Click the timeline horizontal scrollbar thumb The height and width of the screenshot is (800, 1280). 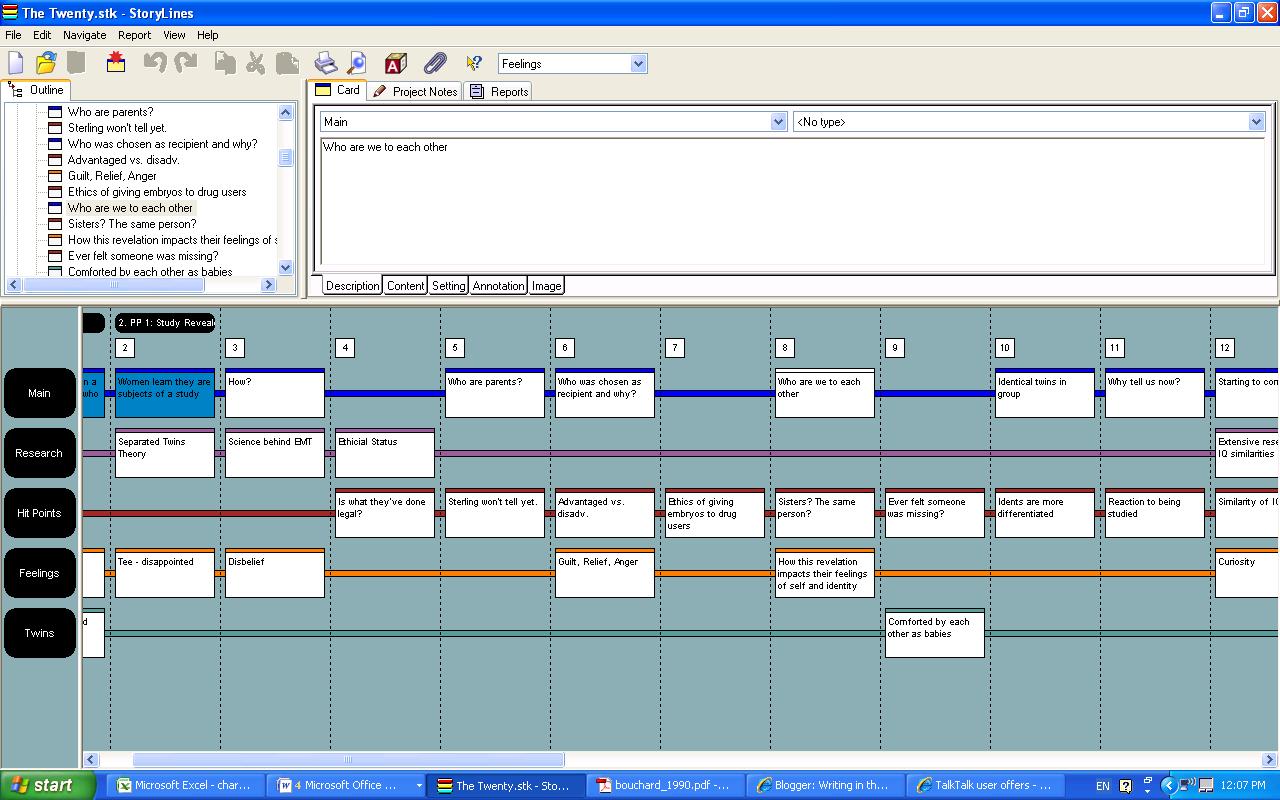tap(348, 760)
